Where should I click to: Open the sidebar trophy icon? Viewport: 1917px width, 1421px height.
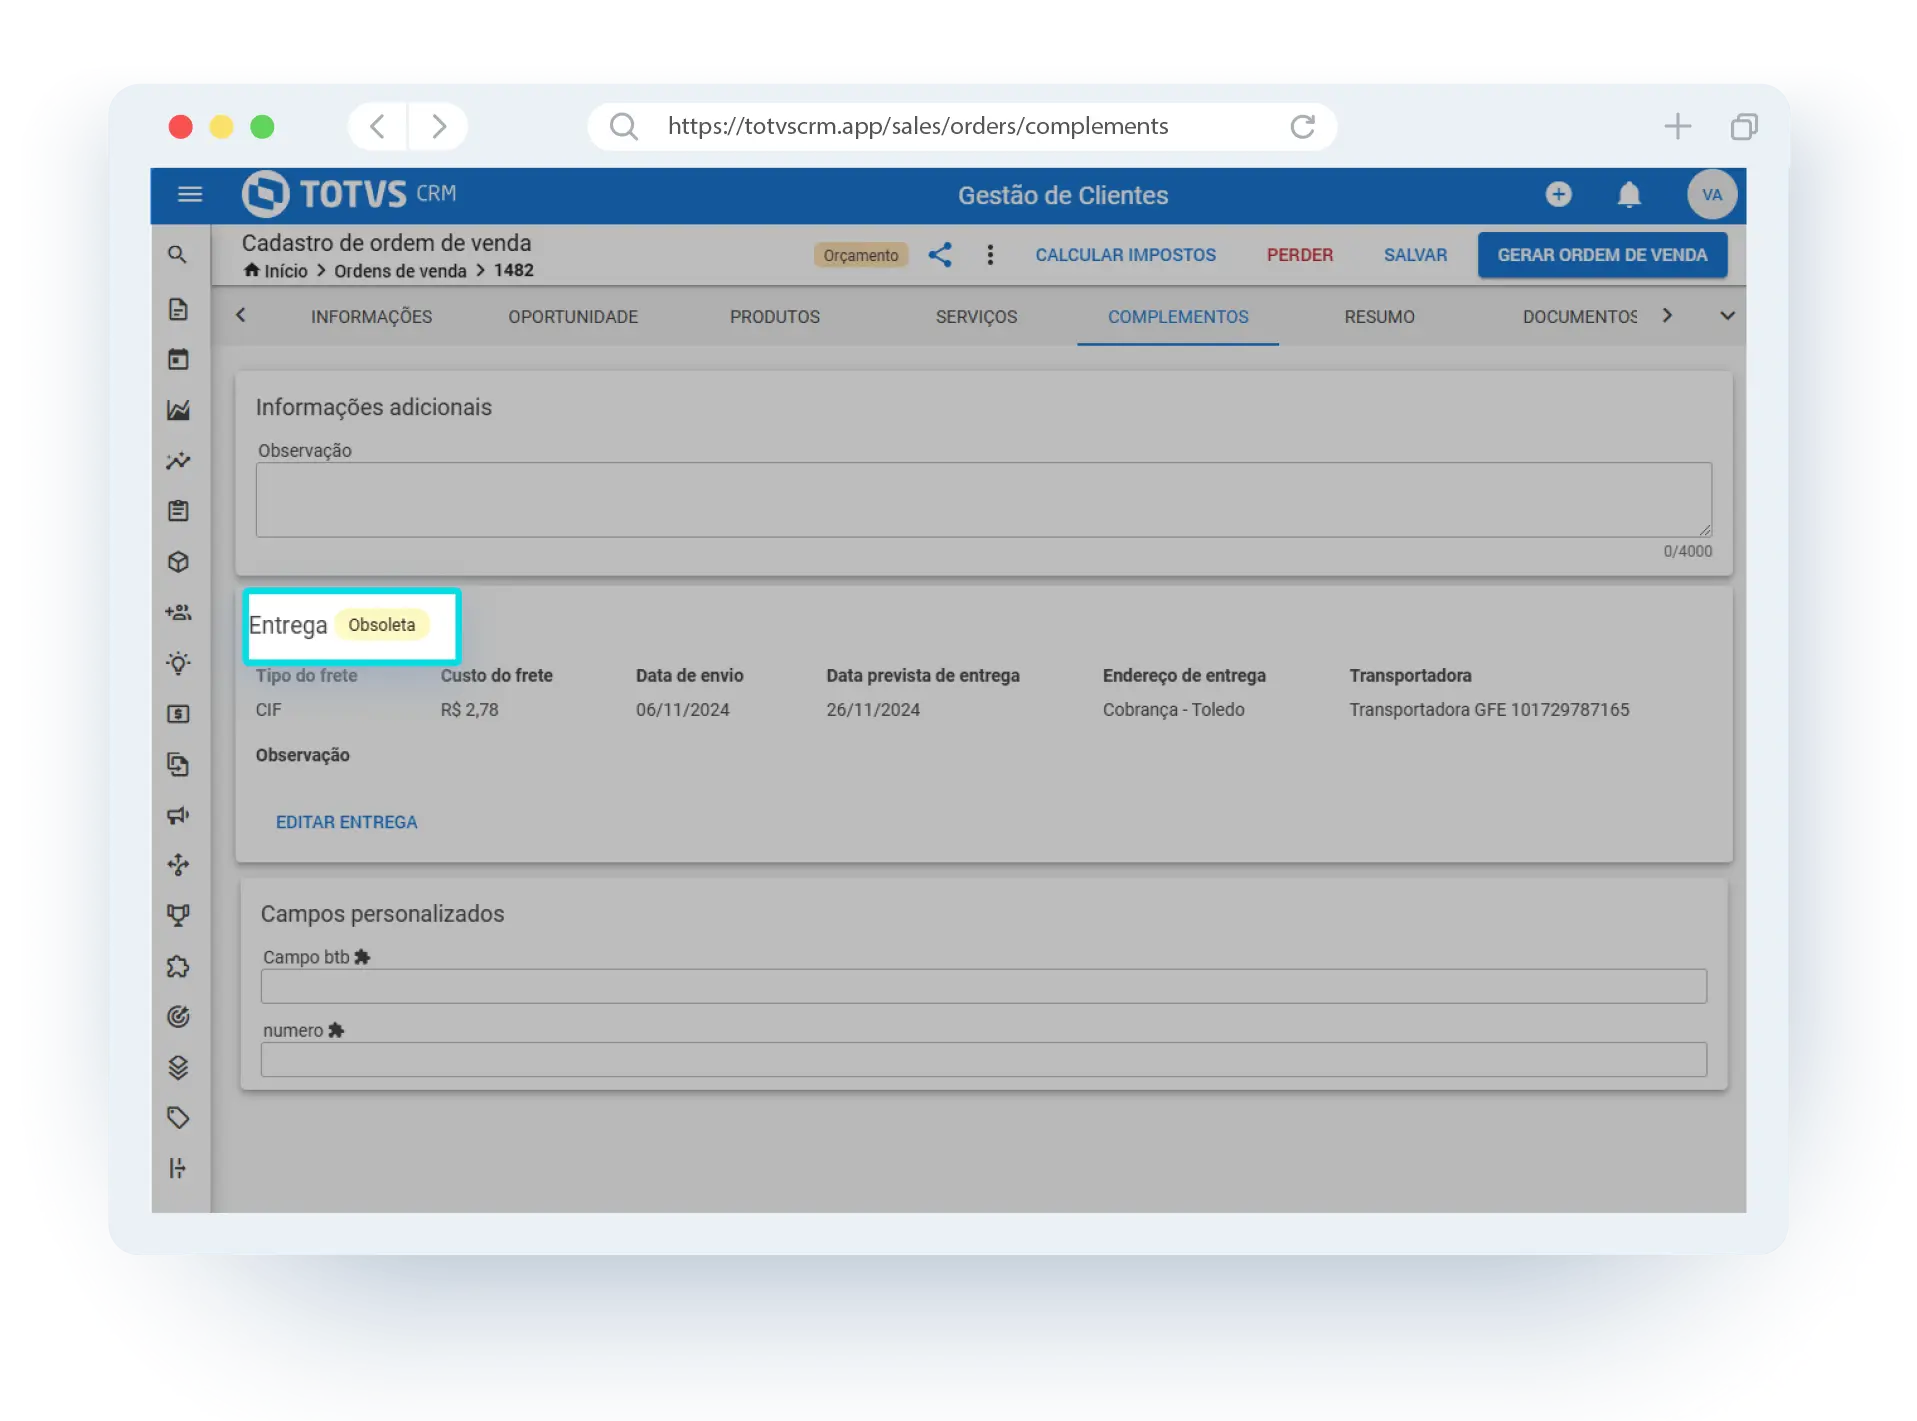coord(178,915)
